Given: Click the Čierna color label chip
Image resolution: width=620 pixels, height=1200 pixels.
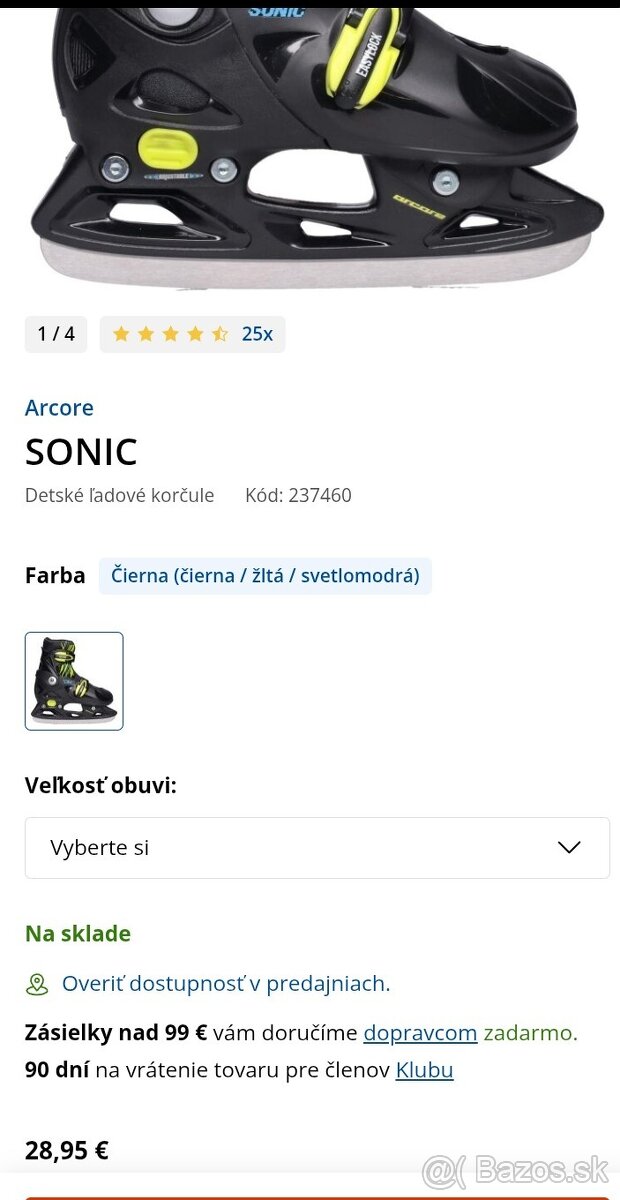Looking at the screenshot, I should [265, 576].
